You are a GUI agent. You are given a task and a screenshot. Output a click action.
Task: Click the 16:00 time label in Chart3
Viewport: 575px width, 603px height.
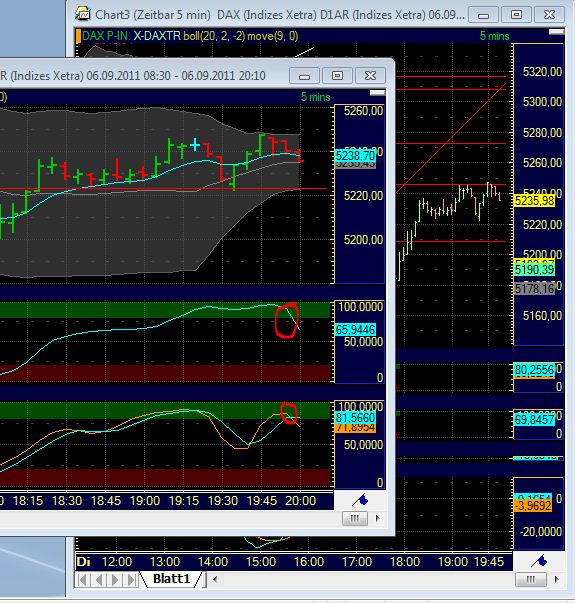[309, 562]
